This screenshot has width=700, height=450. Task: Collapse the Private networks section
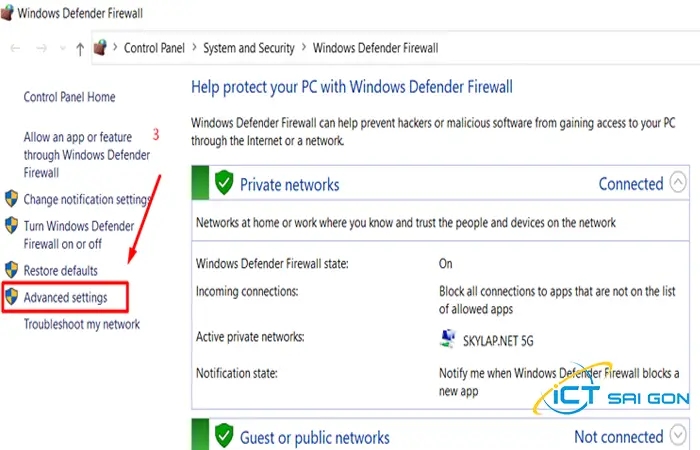point(678,183)
